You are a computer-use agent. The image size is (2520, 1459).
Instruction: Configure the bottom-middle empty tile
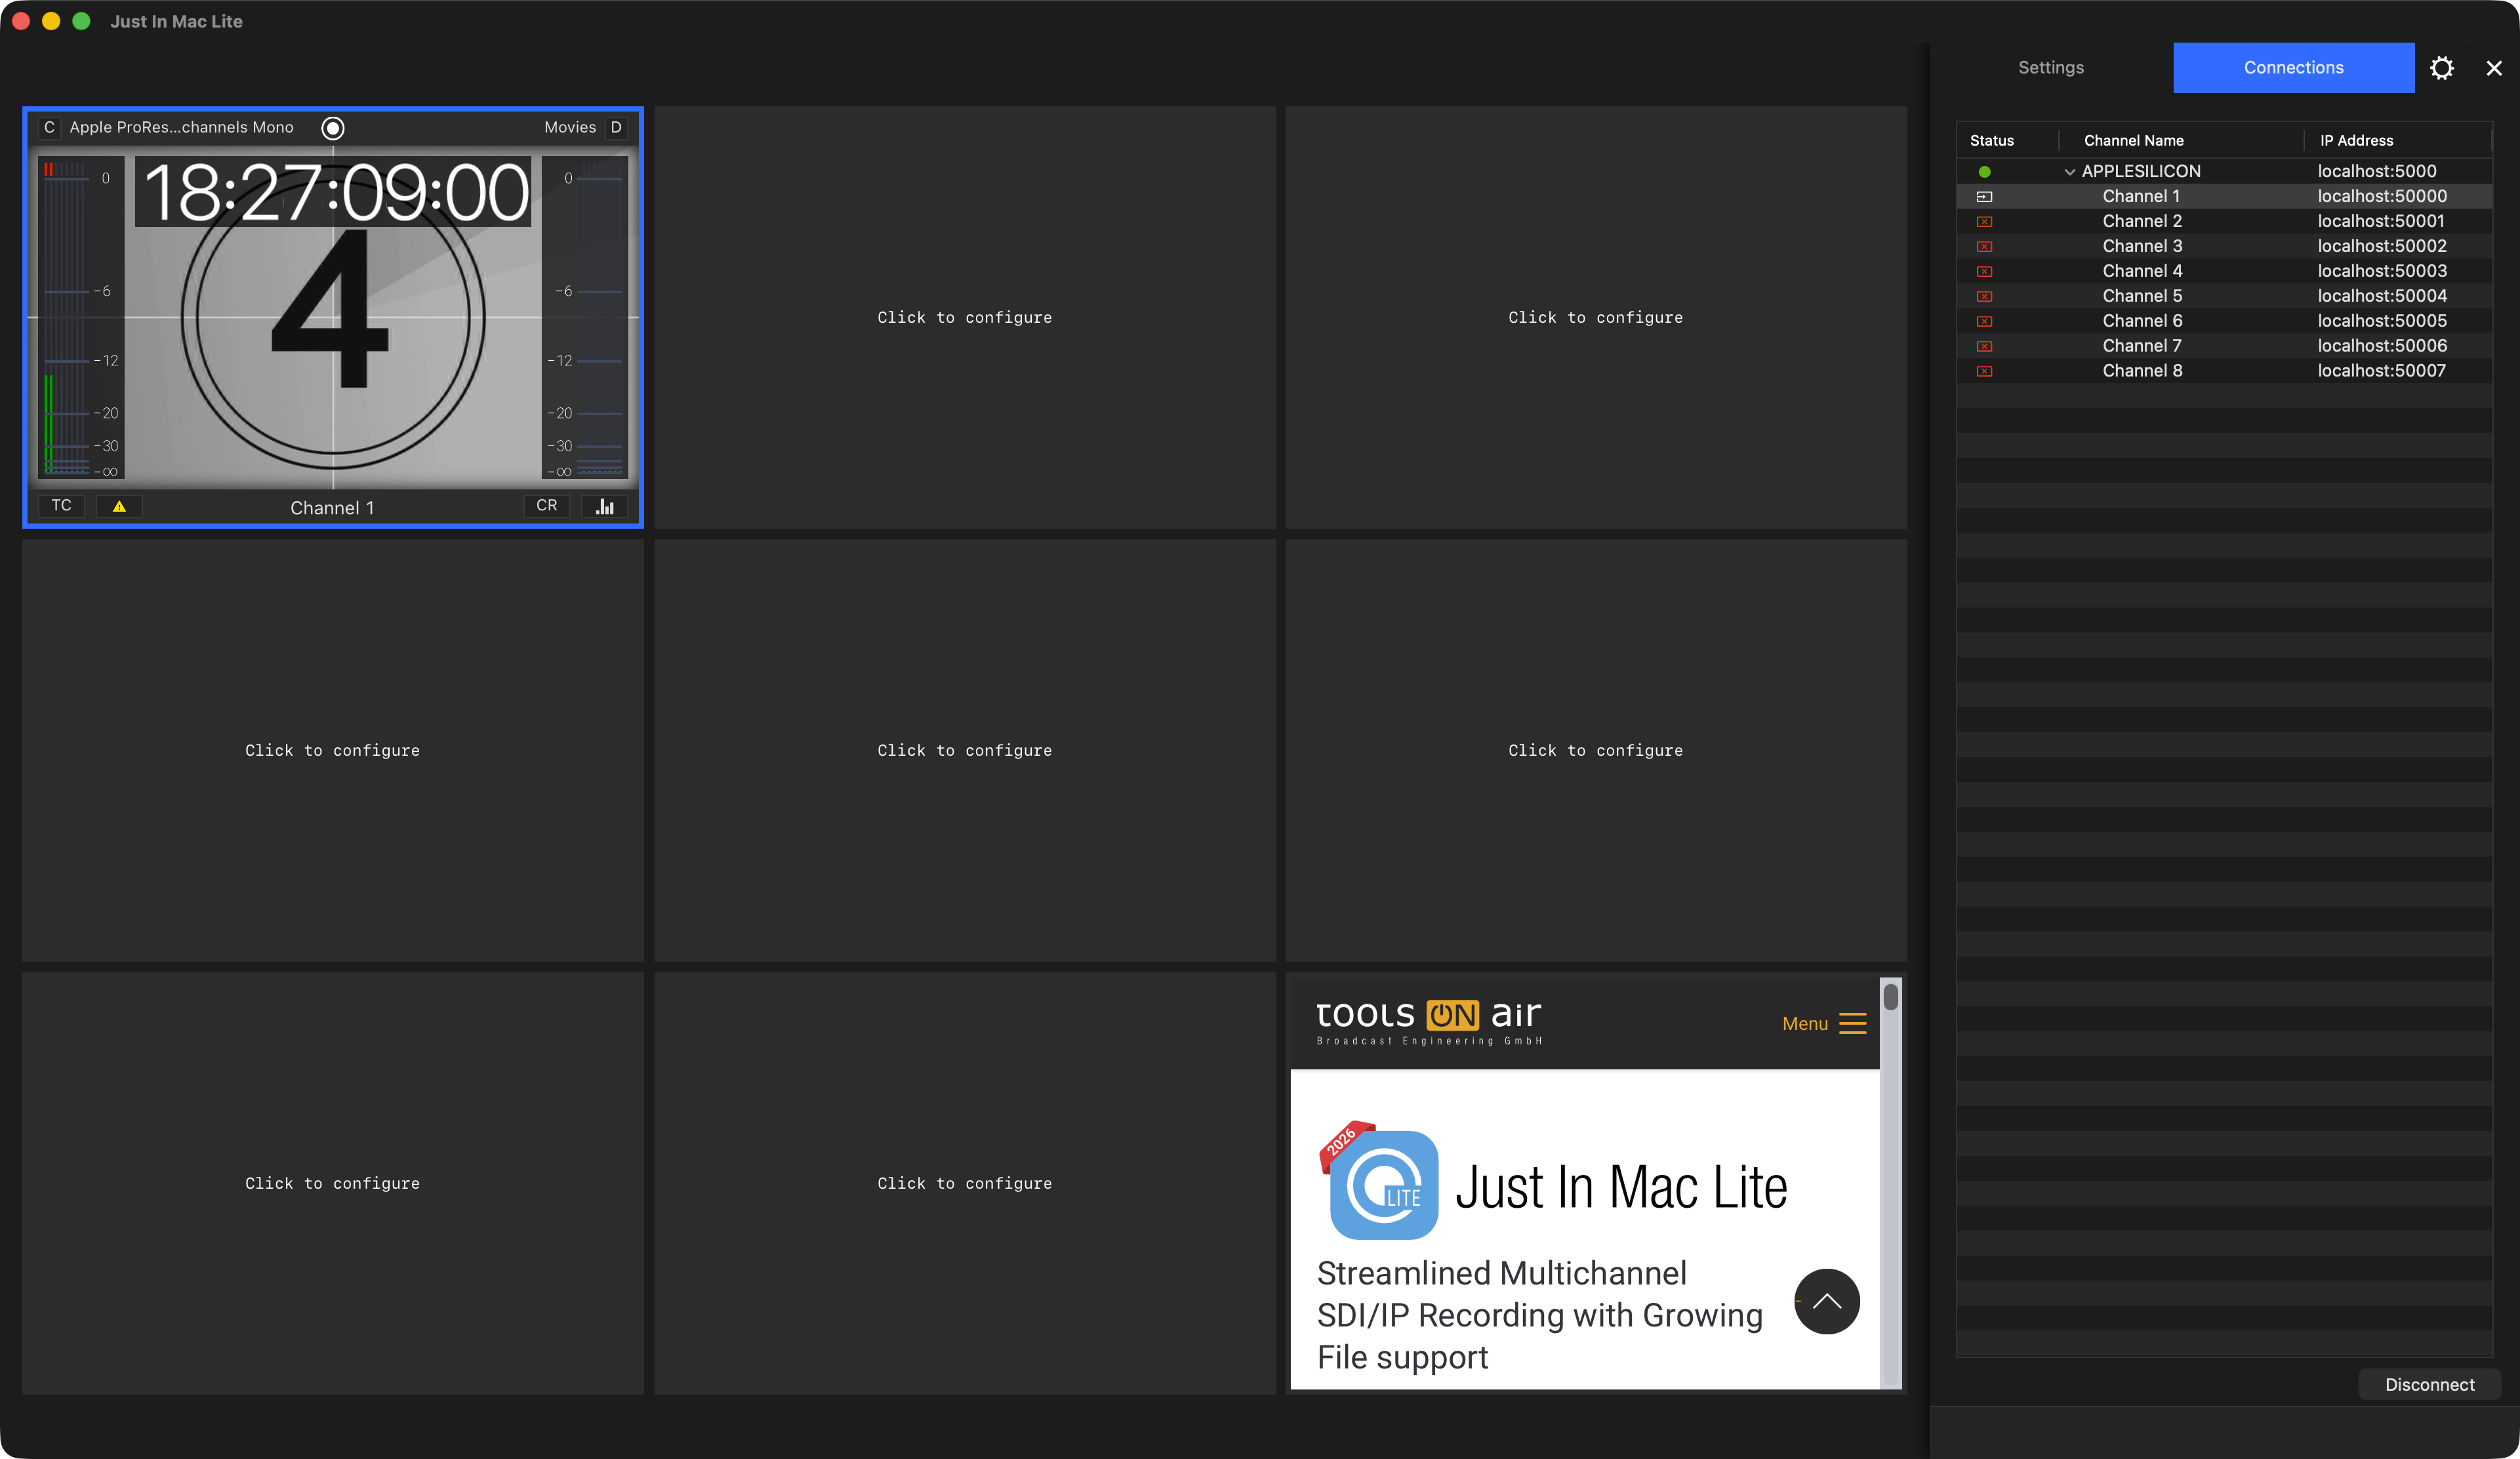click(965, 1184)
